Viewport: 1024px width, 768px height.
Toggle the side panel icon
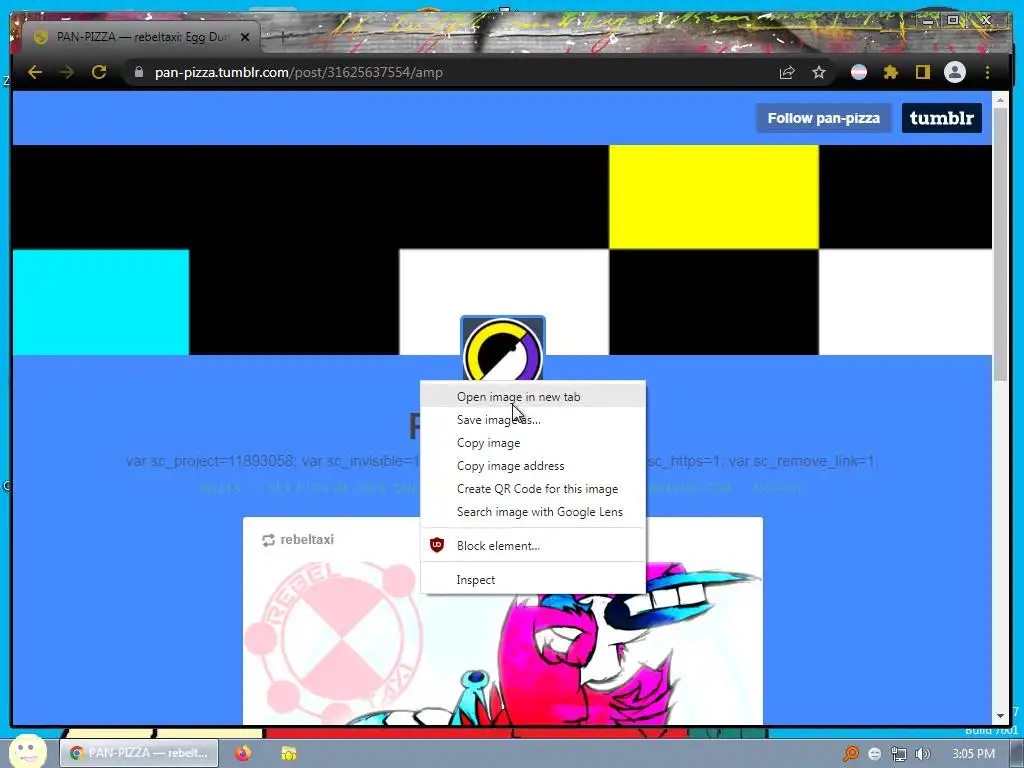[922, 72]
